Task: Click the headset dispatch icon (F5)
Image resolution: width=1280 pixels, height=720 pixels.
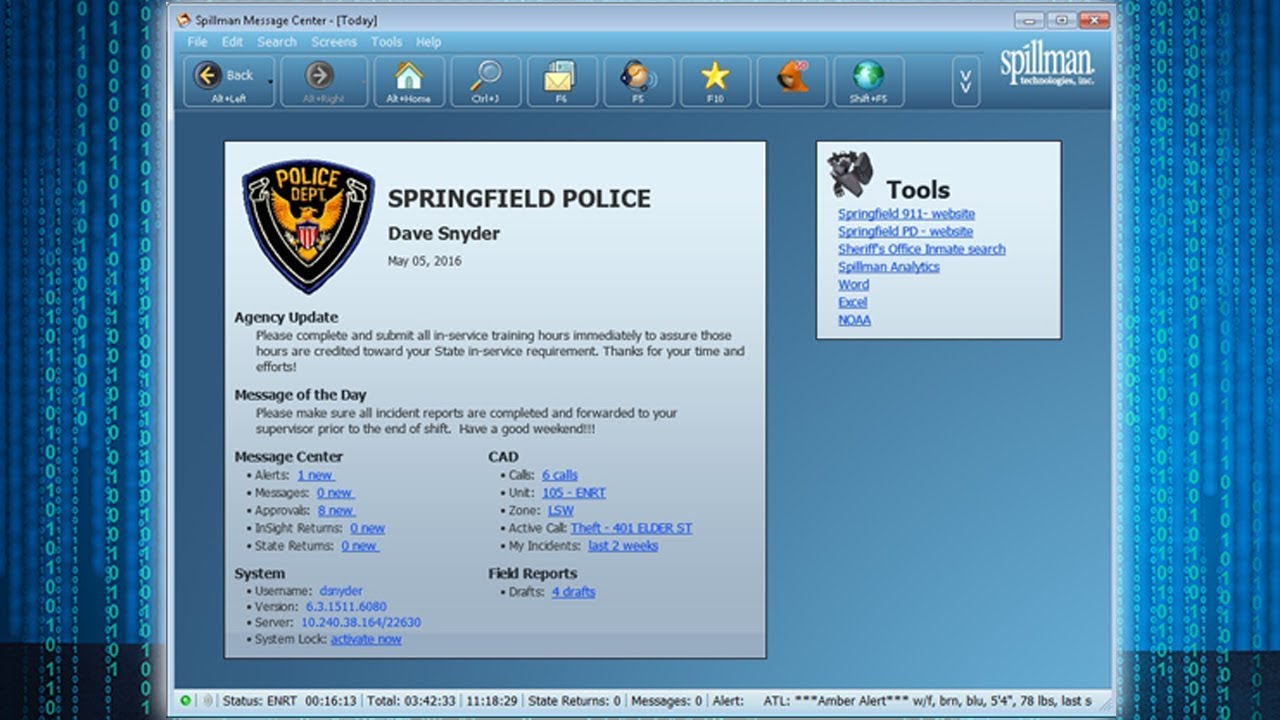Action: [638, 81]
